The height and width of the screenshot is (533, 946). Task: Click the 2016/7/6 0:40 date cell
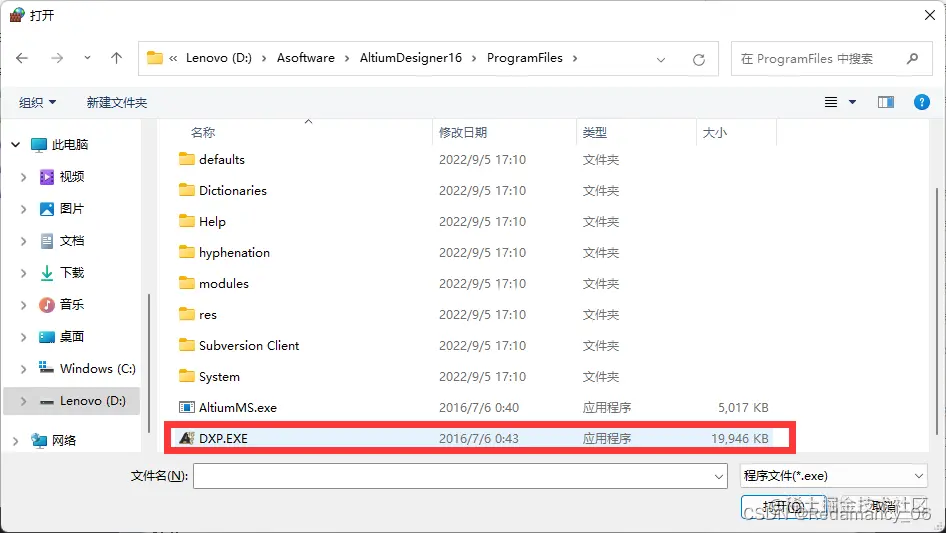point(478,407)
